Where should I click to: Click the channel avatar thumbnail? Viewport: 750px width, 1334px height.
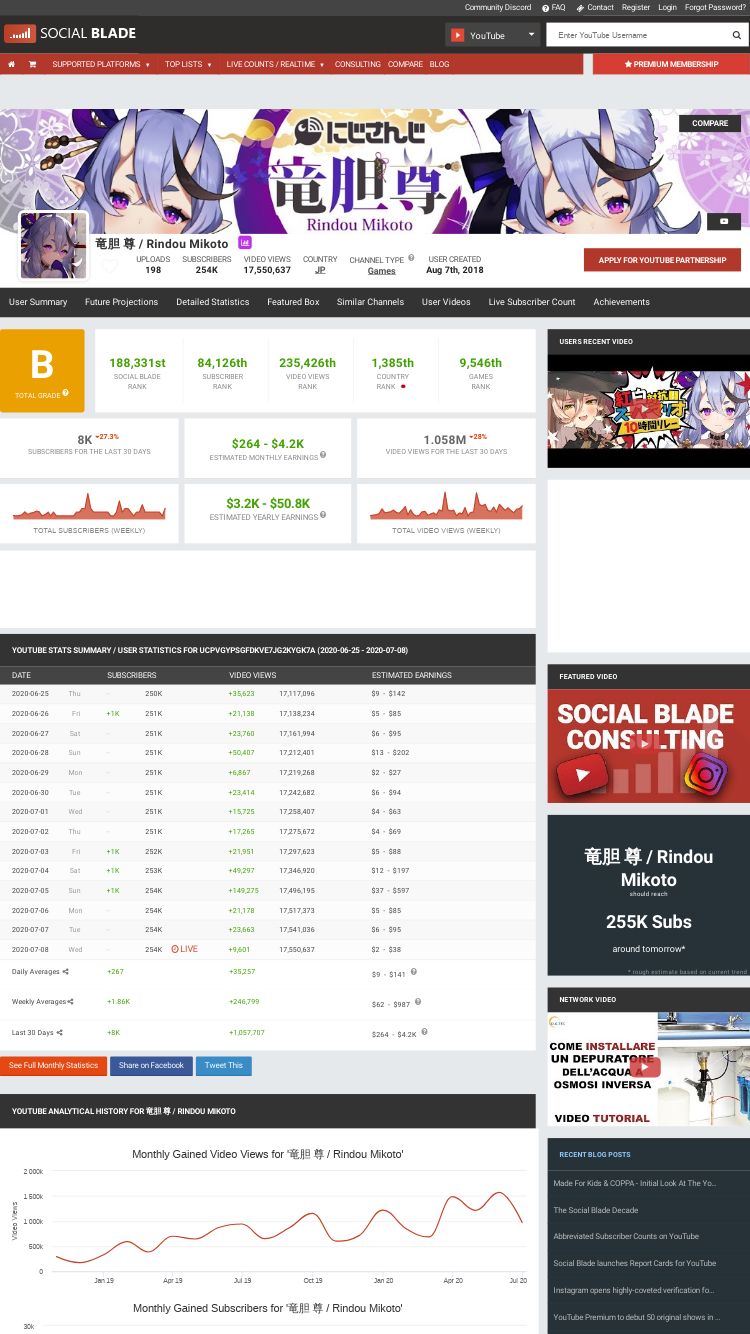tap(53, 246)
